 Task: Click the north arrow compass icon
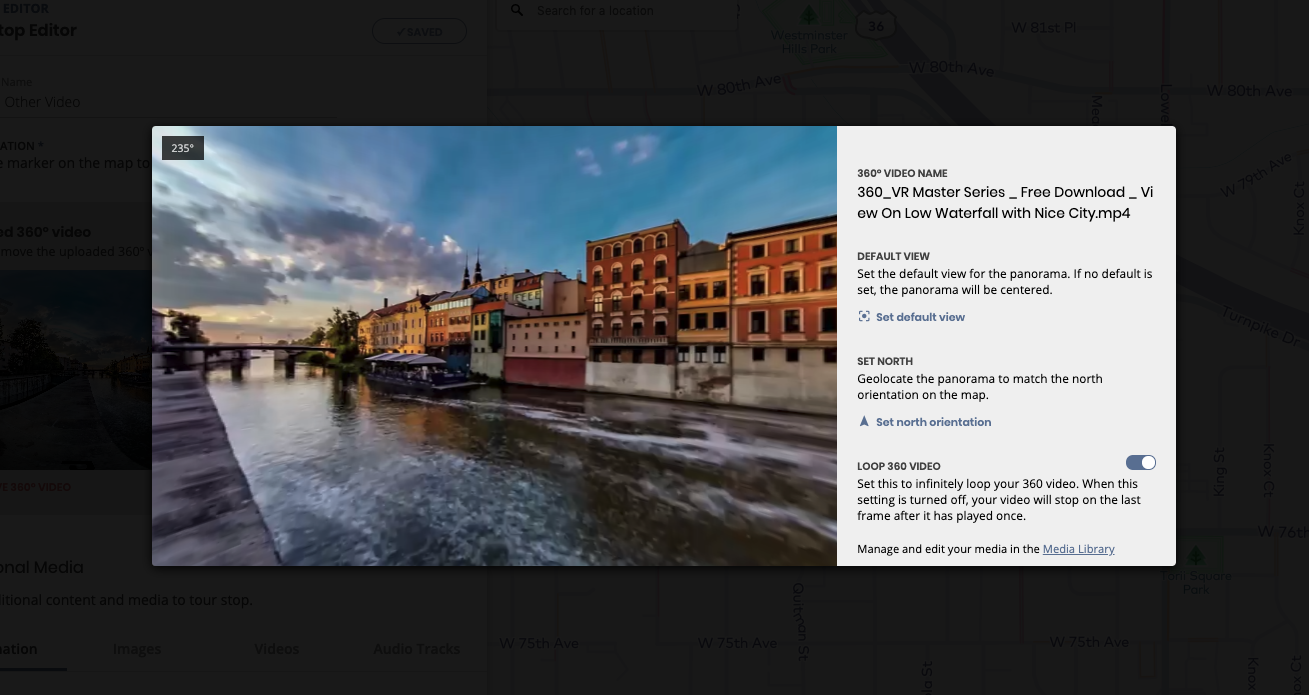click(864, 422)
